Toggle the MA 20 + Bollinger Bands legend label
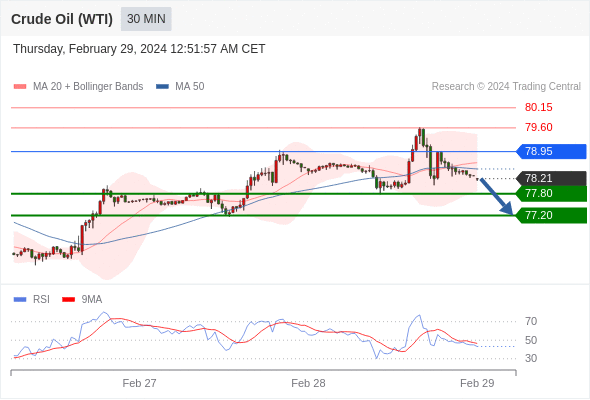Viewport: 590px width, 400px height. pos(88,87)
